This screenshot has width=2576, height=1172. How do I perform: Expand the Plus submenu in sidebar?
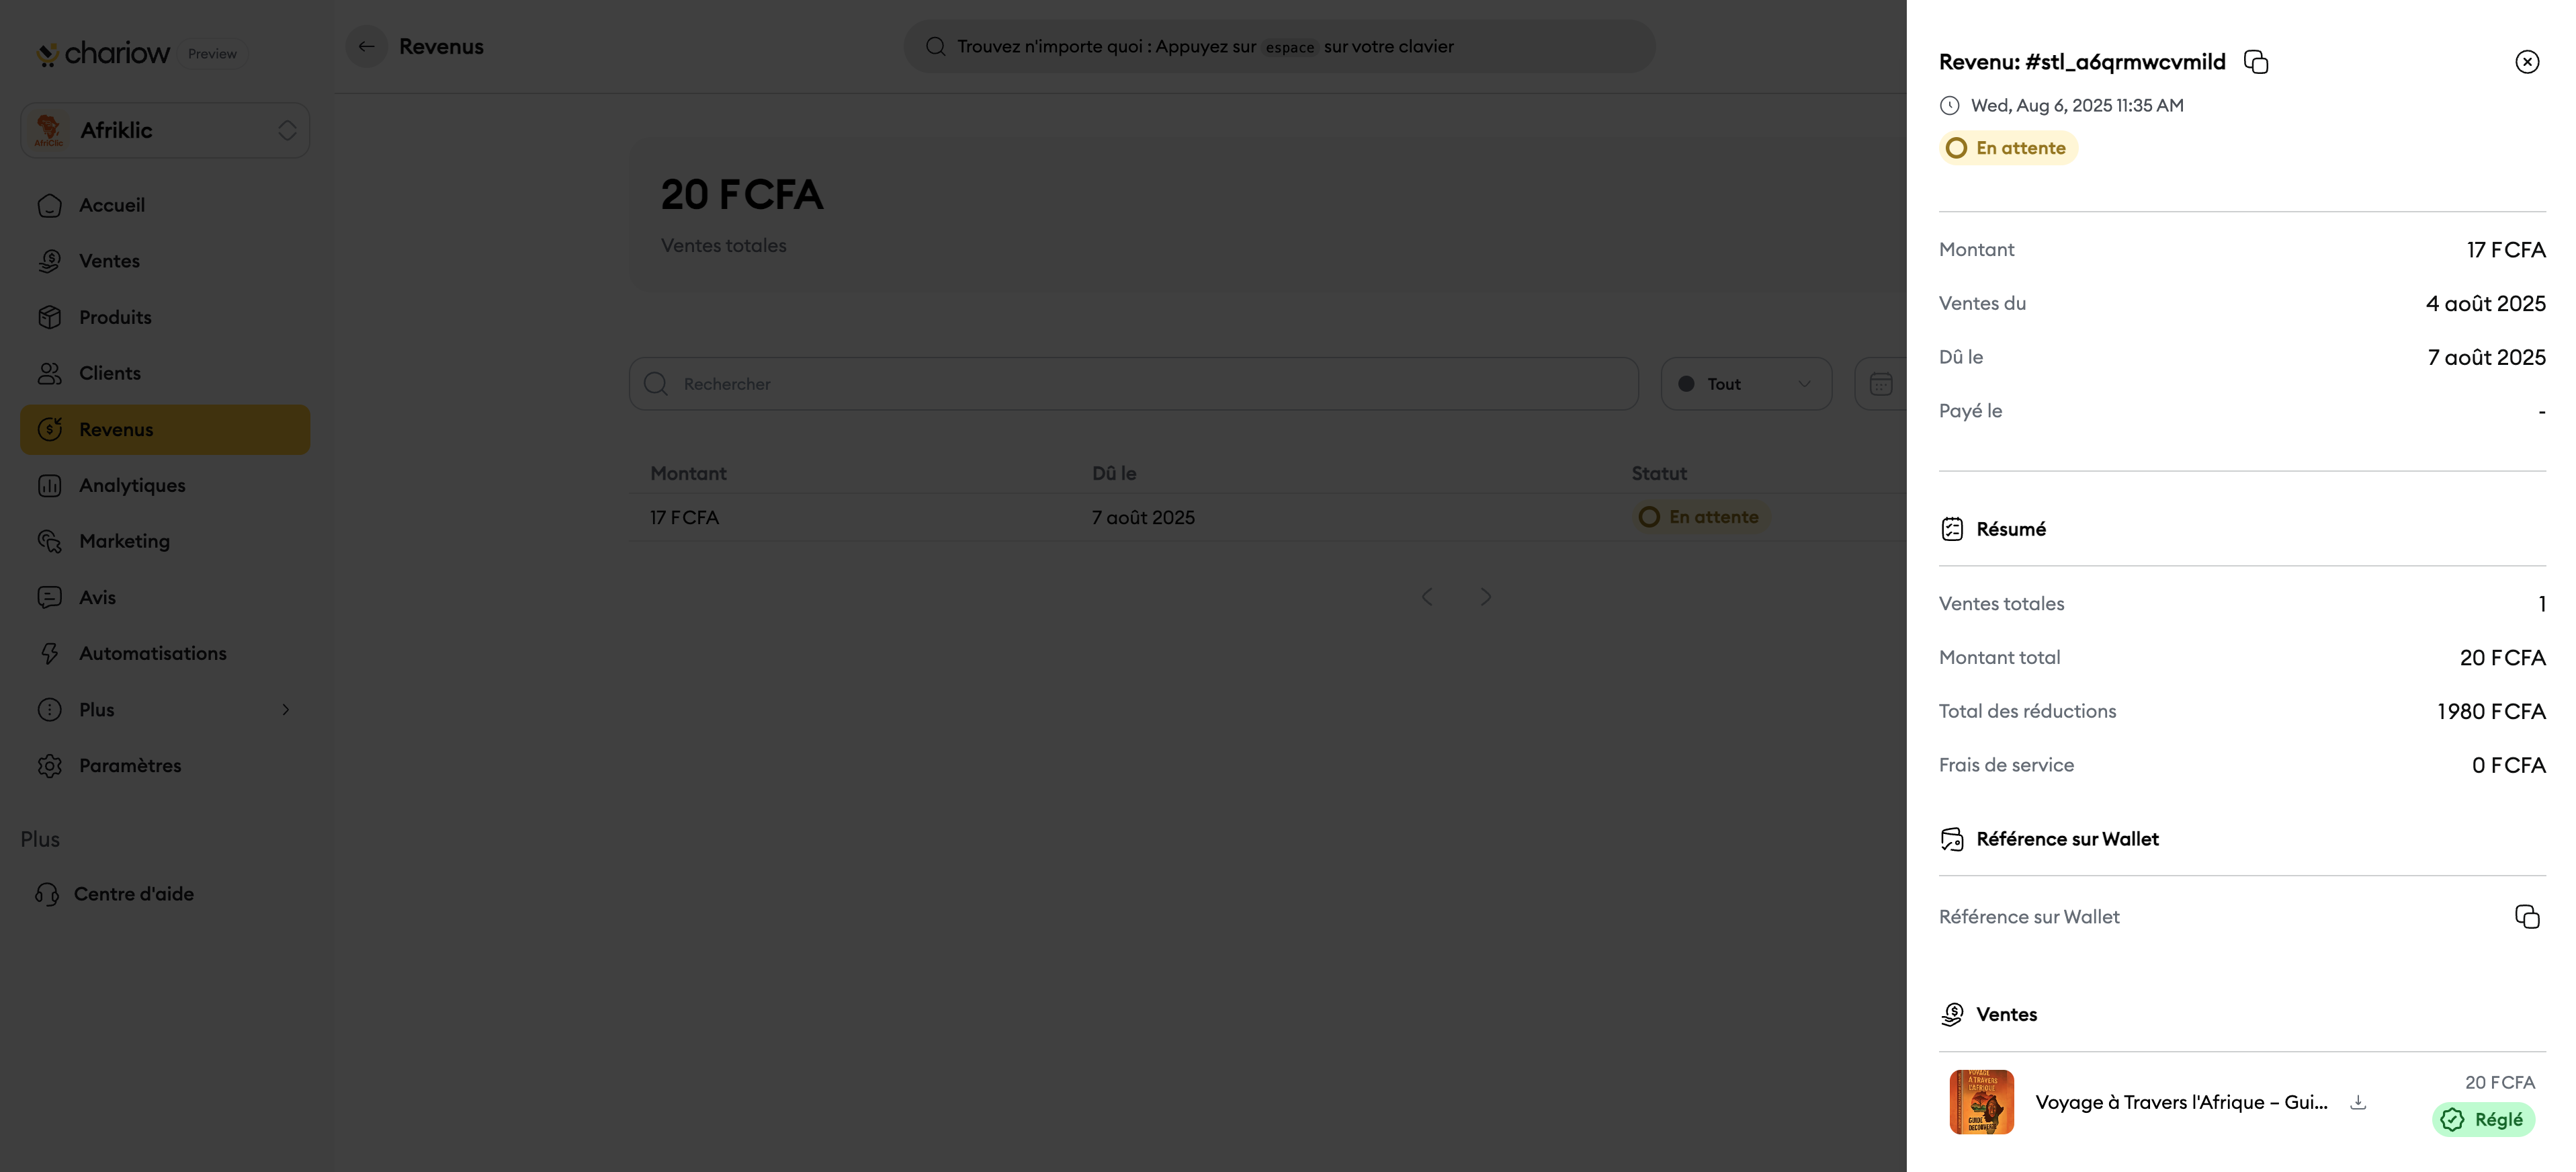(165, 710)
